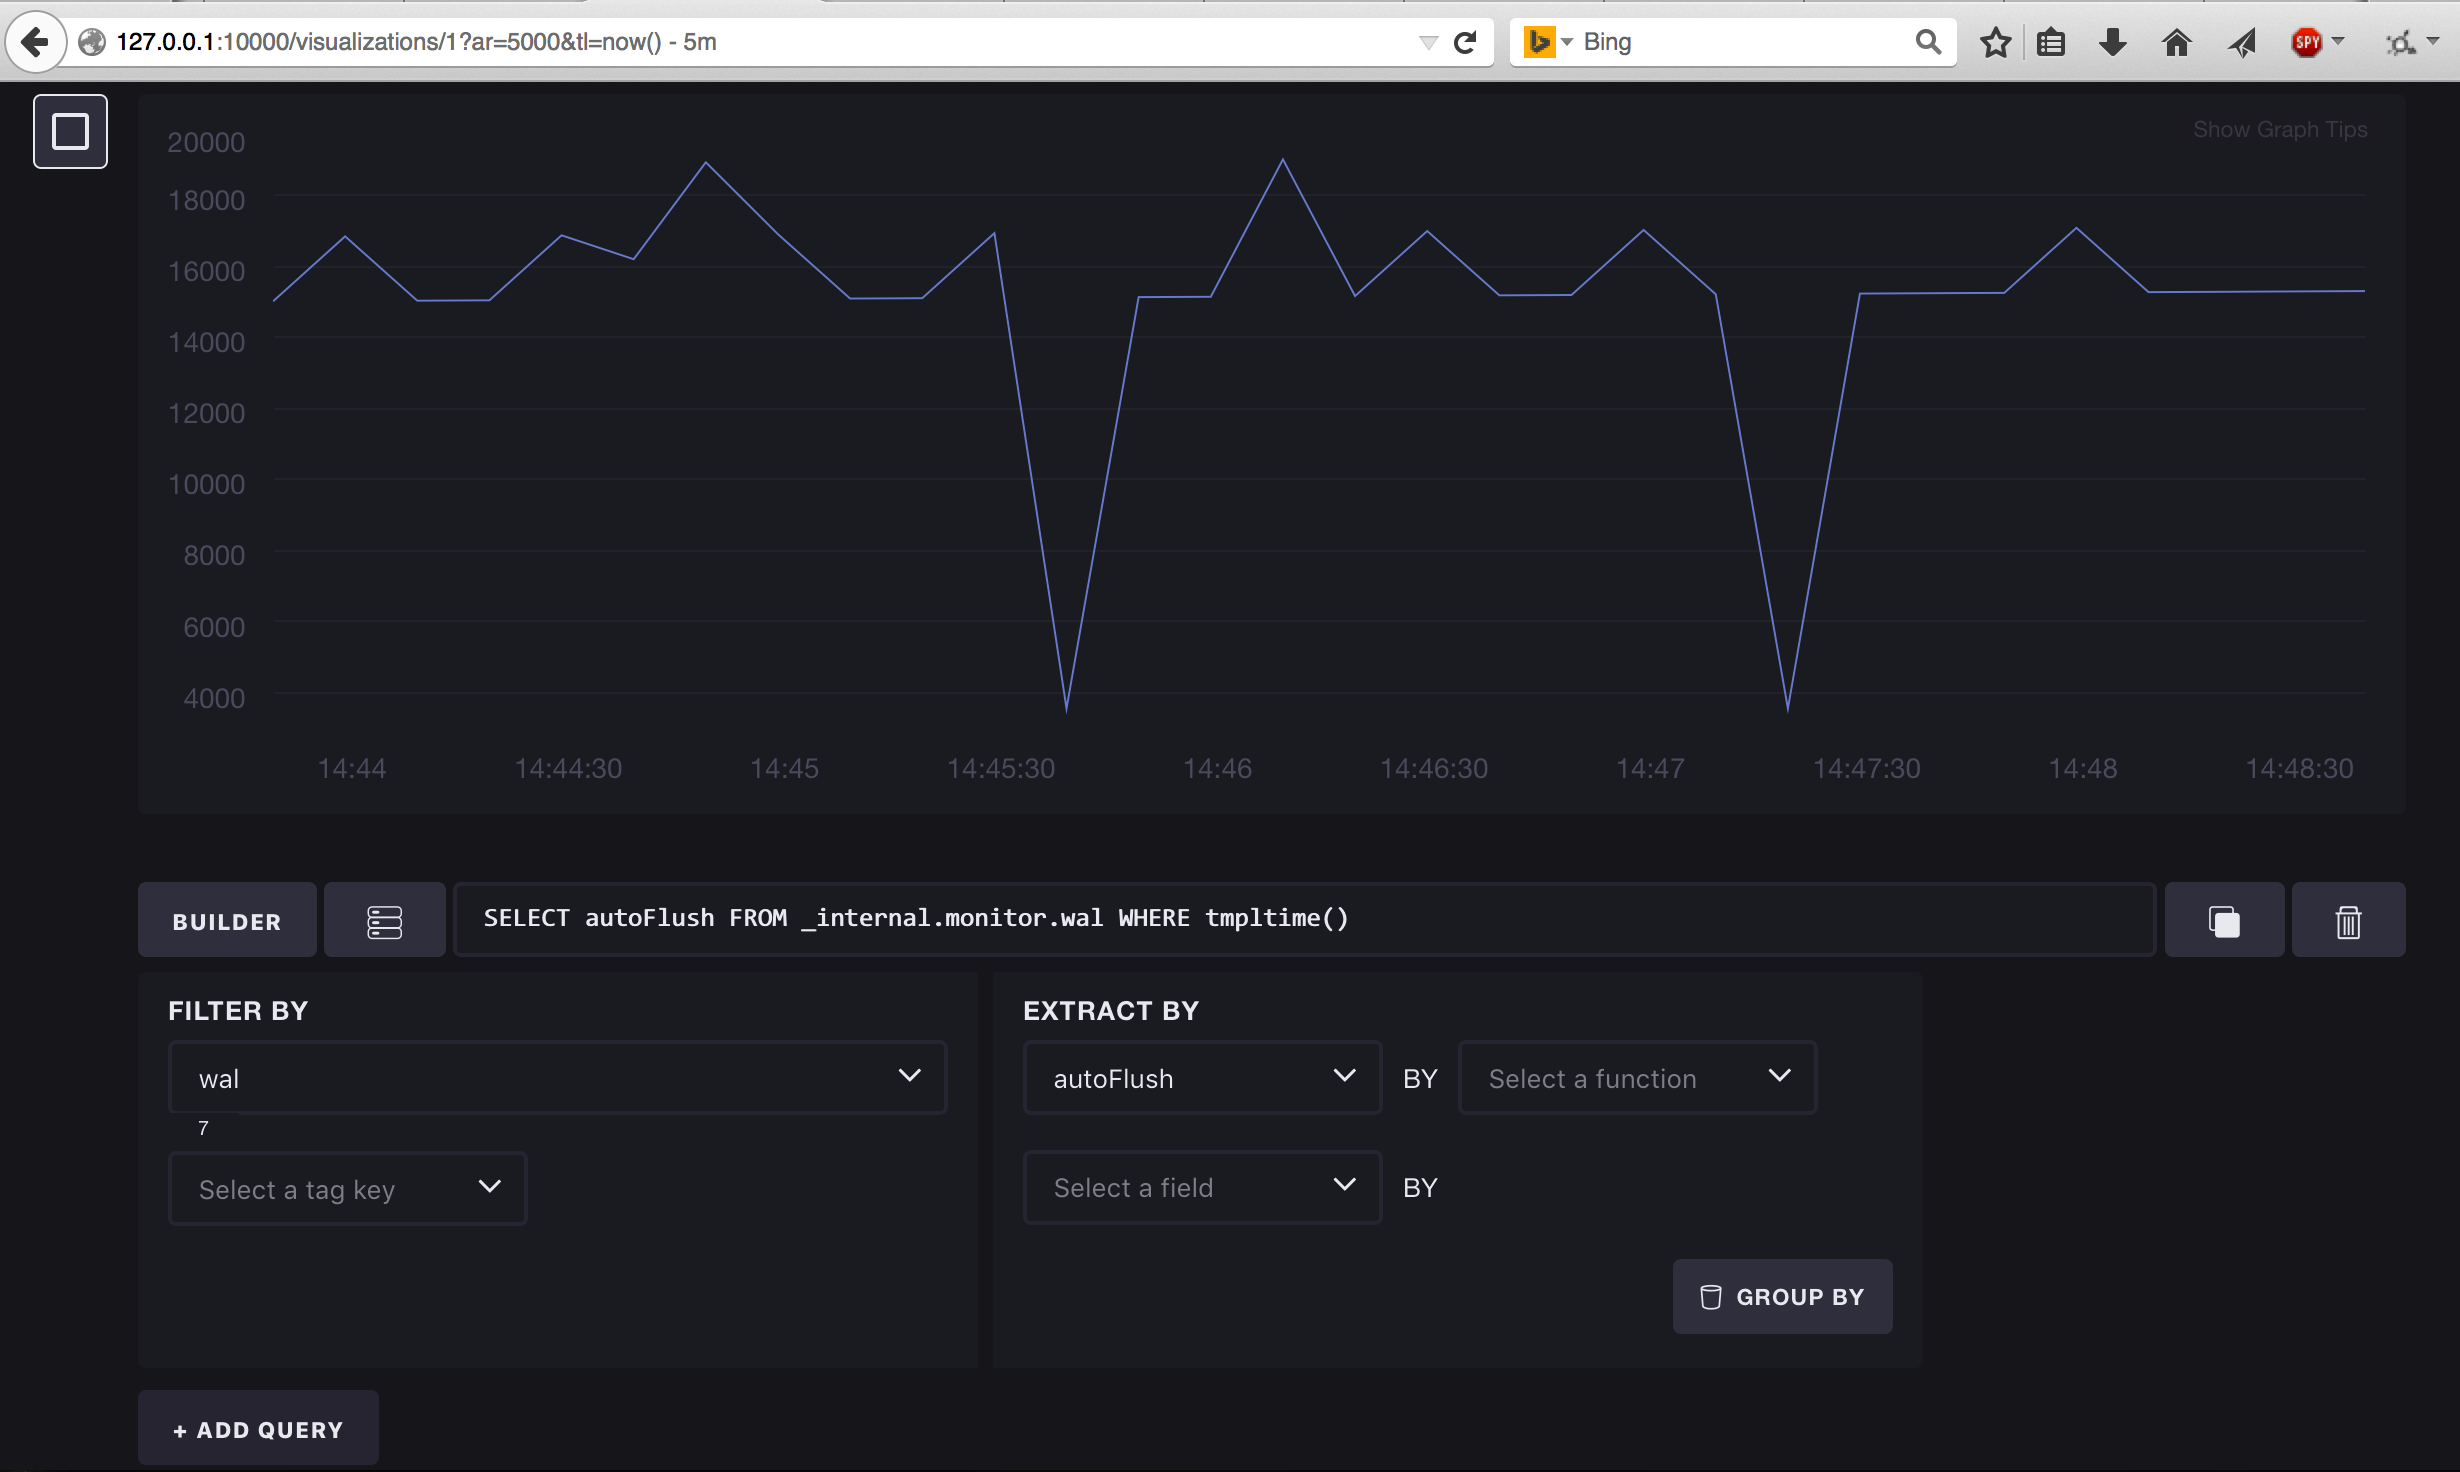2460x1472 pixels.
Task: Open the downloads arrow icon
Action: coord(2112,42)
